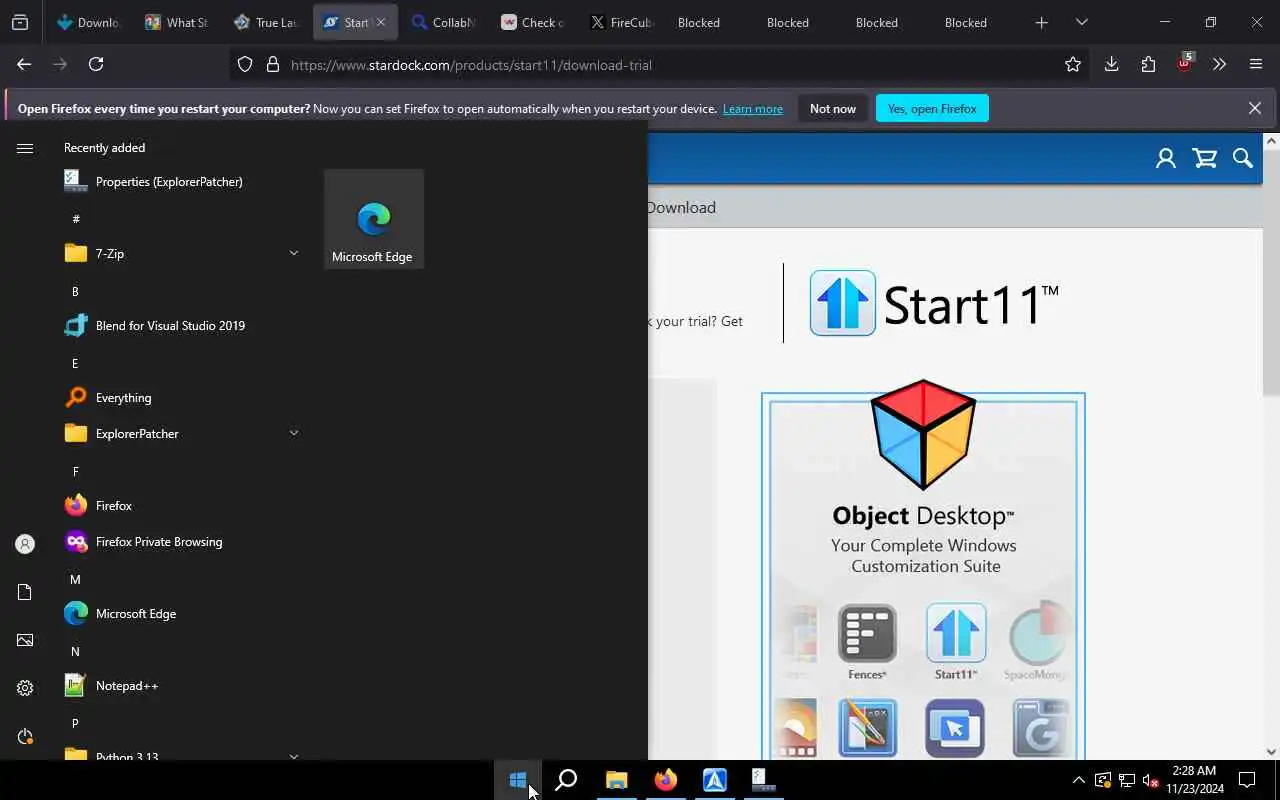
Task: Reload the current page
Action: 96,64
